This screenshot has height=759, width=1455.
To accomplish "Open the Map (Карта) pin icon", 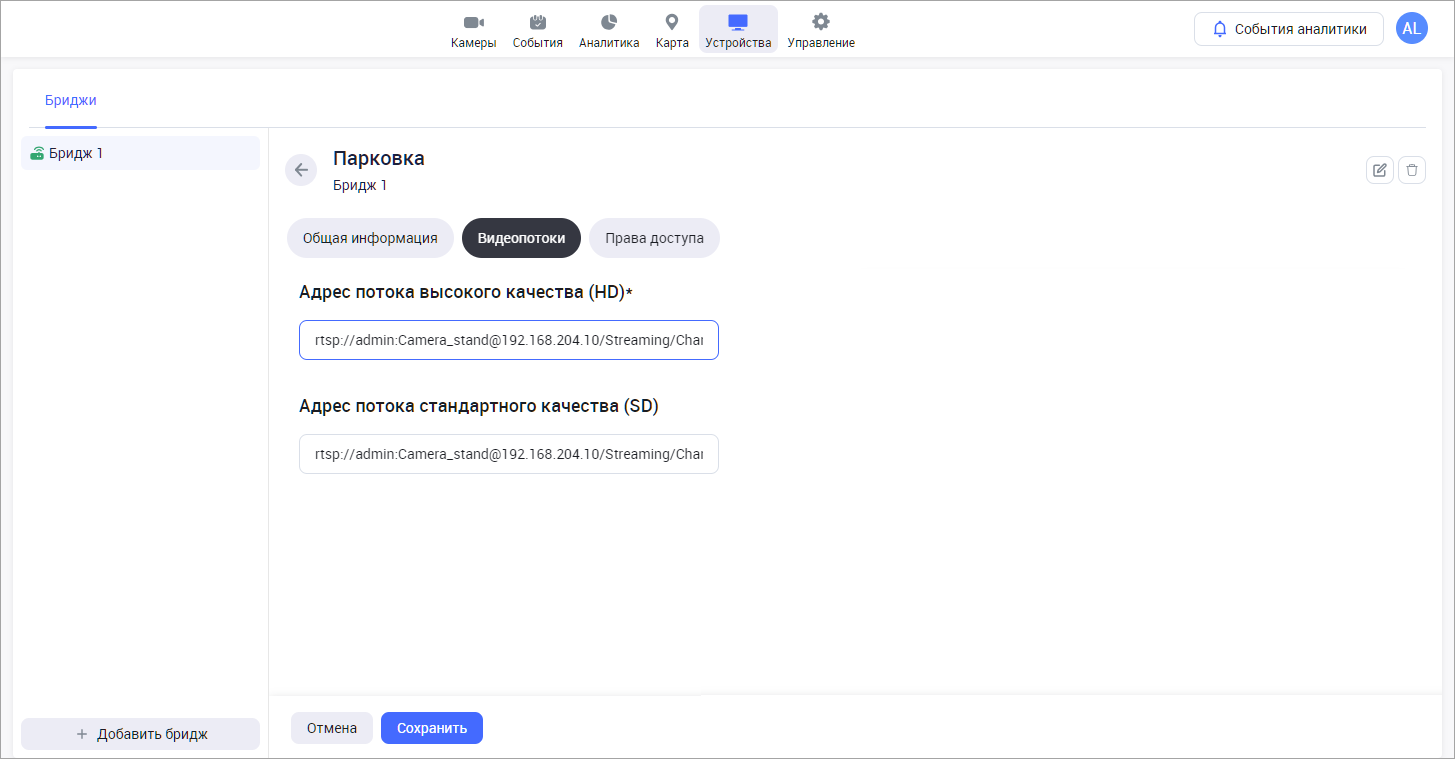I will coord(672,22).
